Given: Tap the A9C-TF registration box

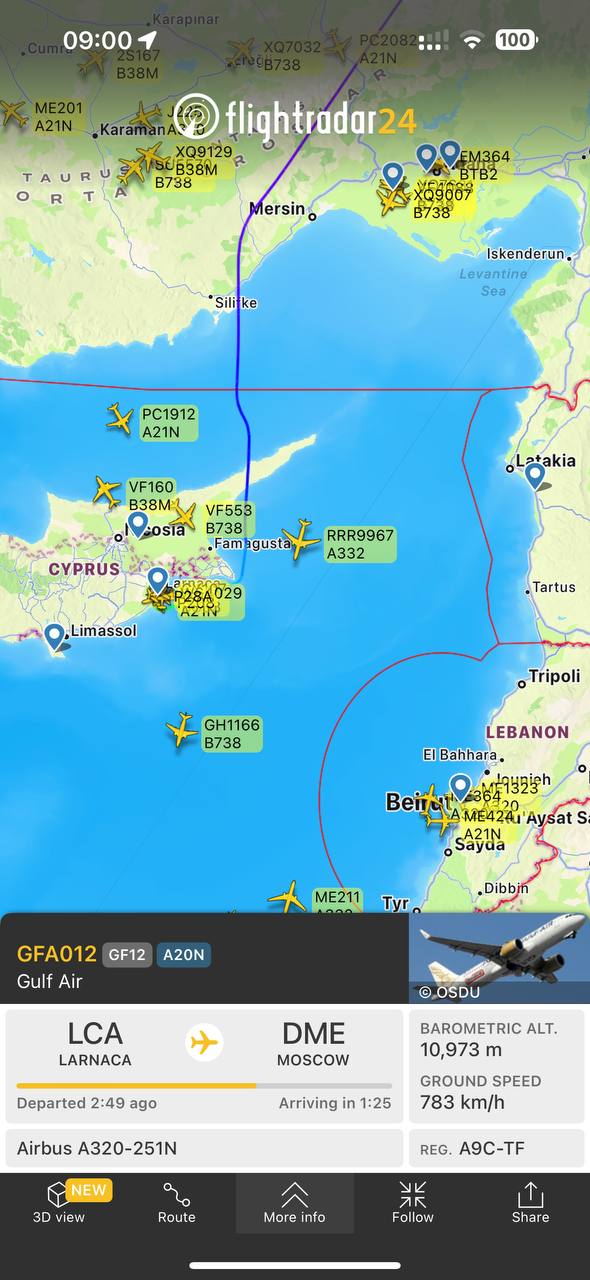Looking at the screenshot, I should pos(496,1149).
